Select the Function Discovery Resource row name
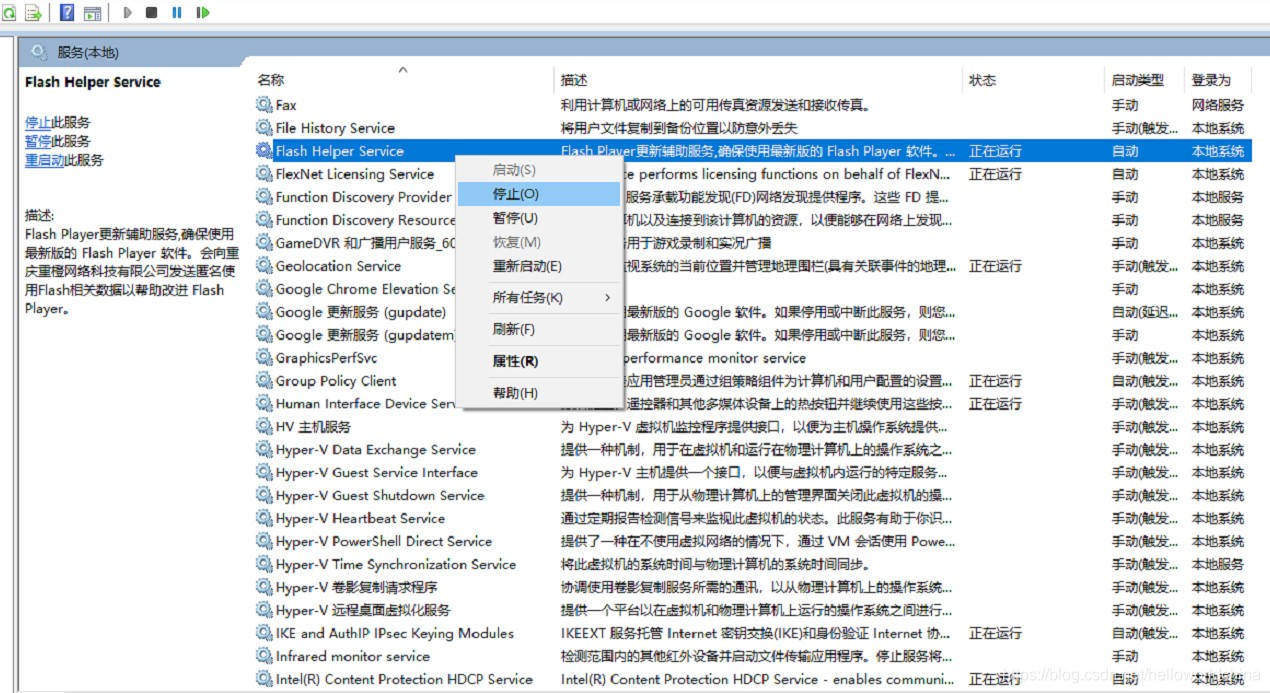 pos(365,220)
